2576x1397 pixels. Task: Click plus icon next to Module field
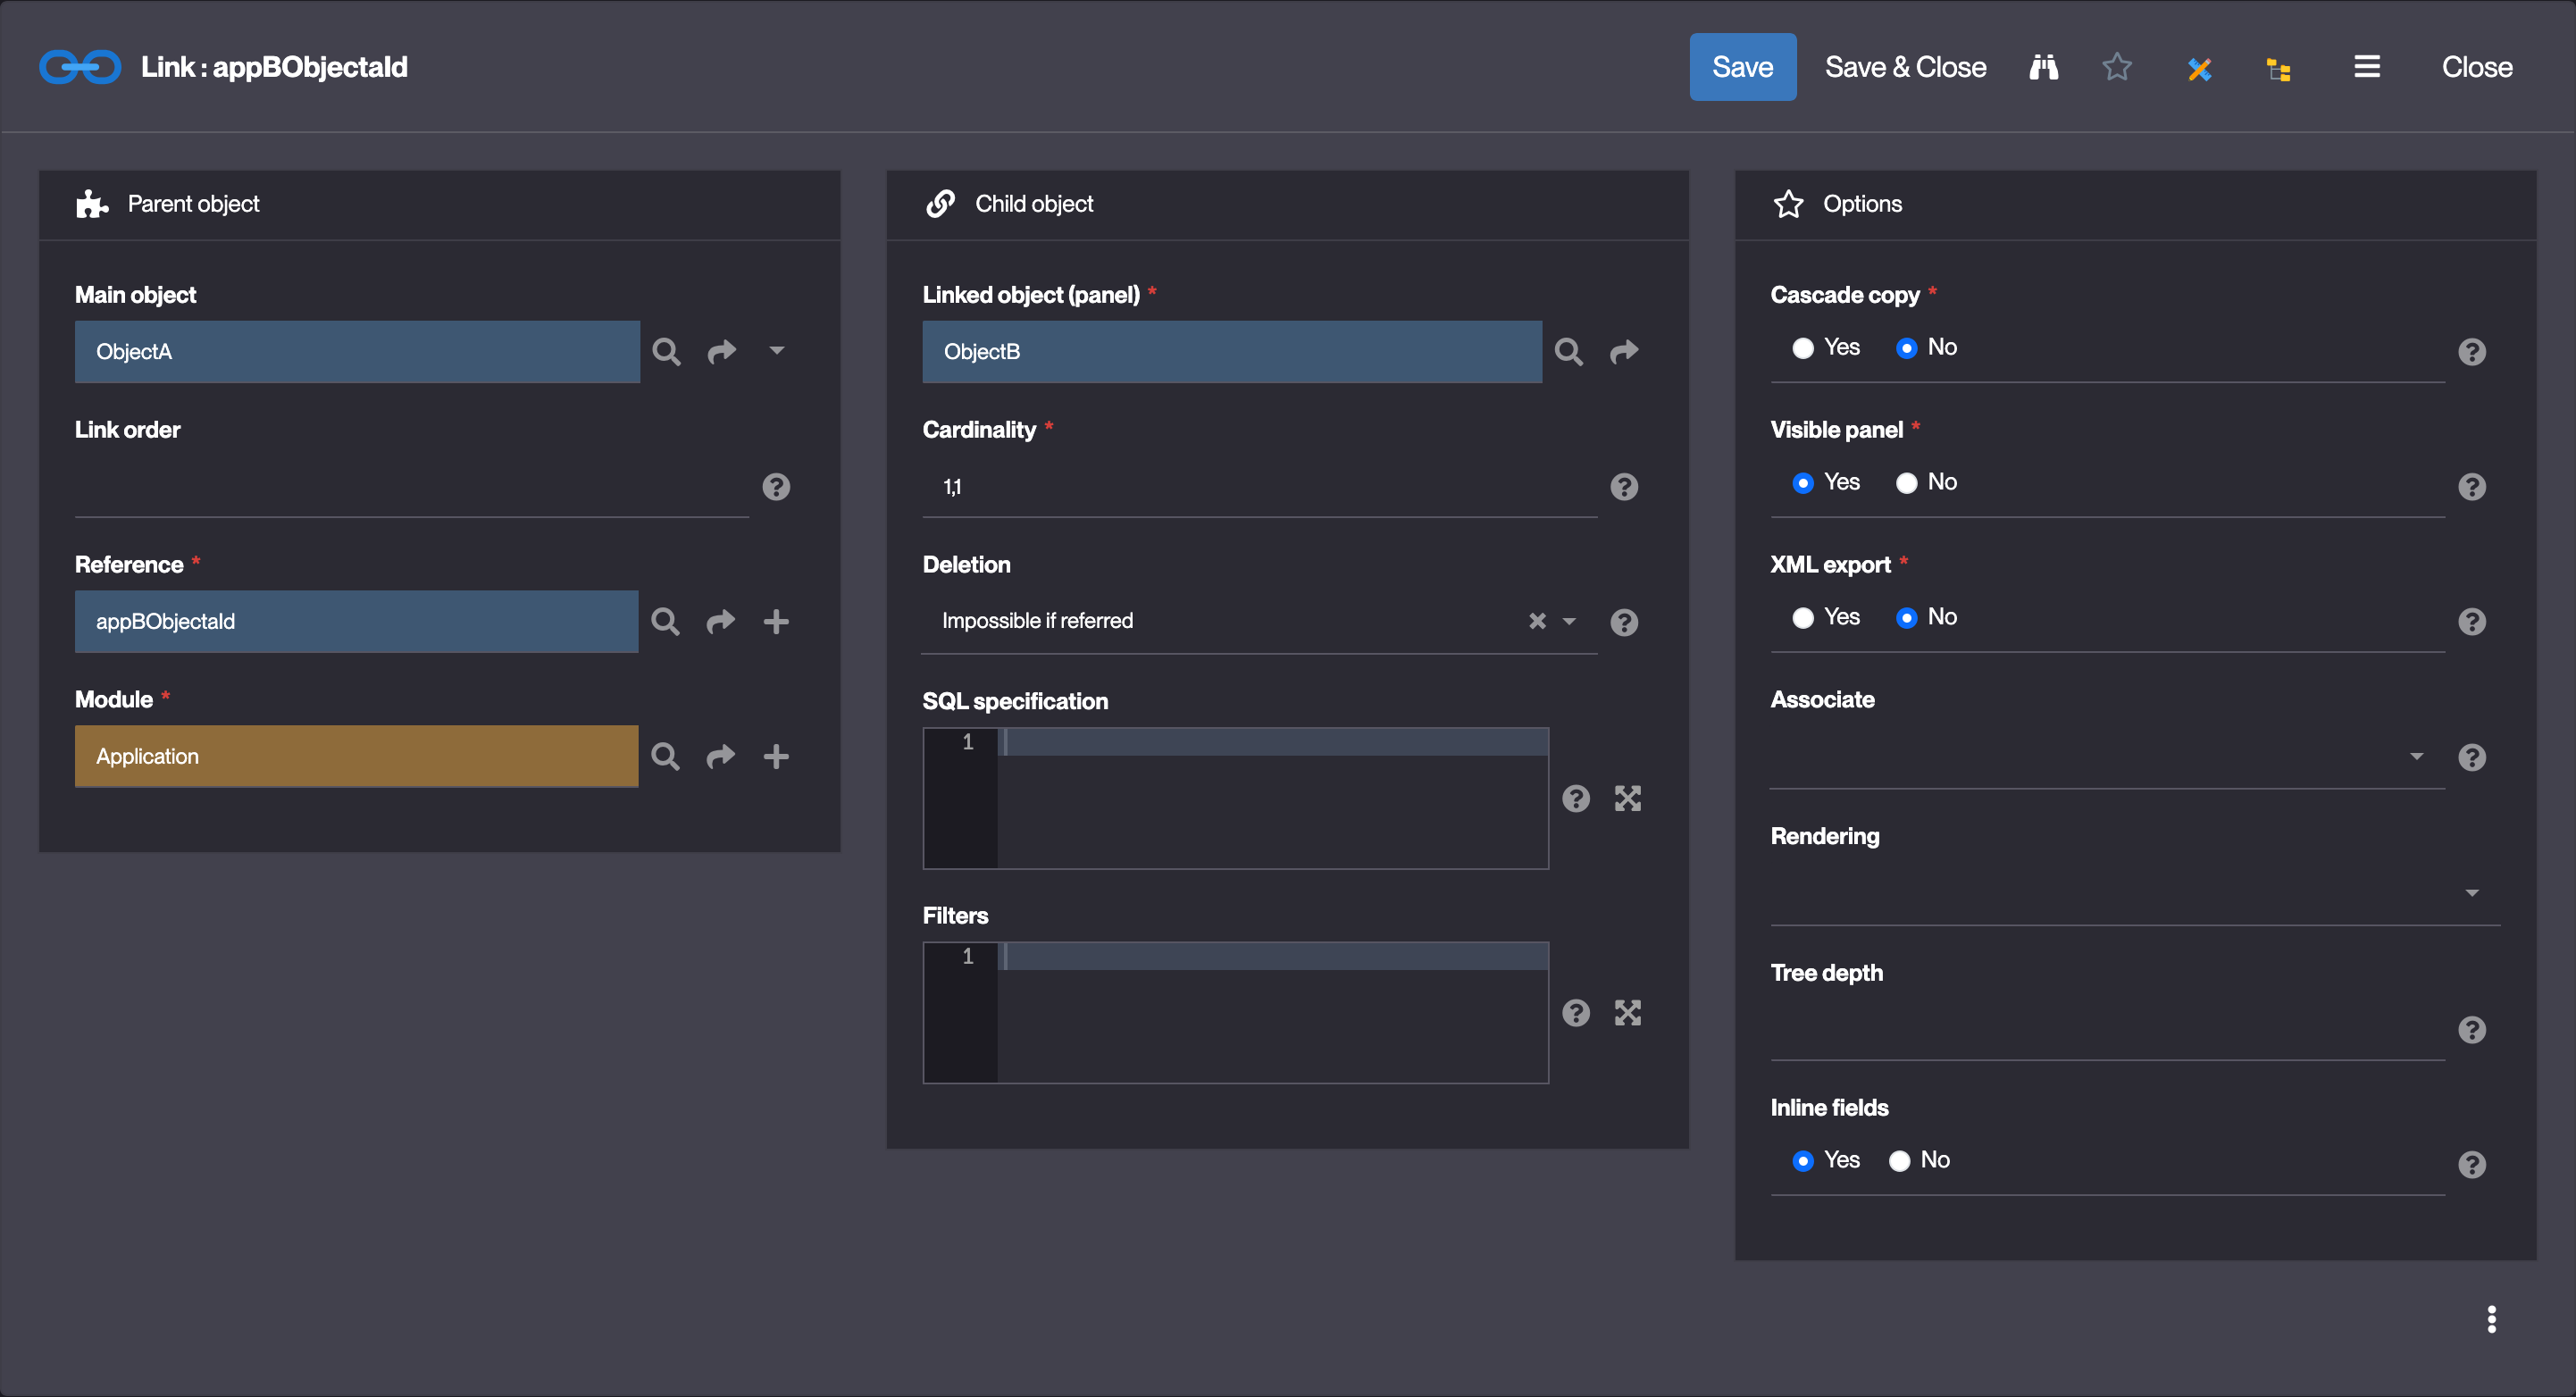[x=776, y=757]
